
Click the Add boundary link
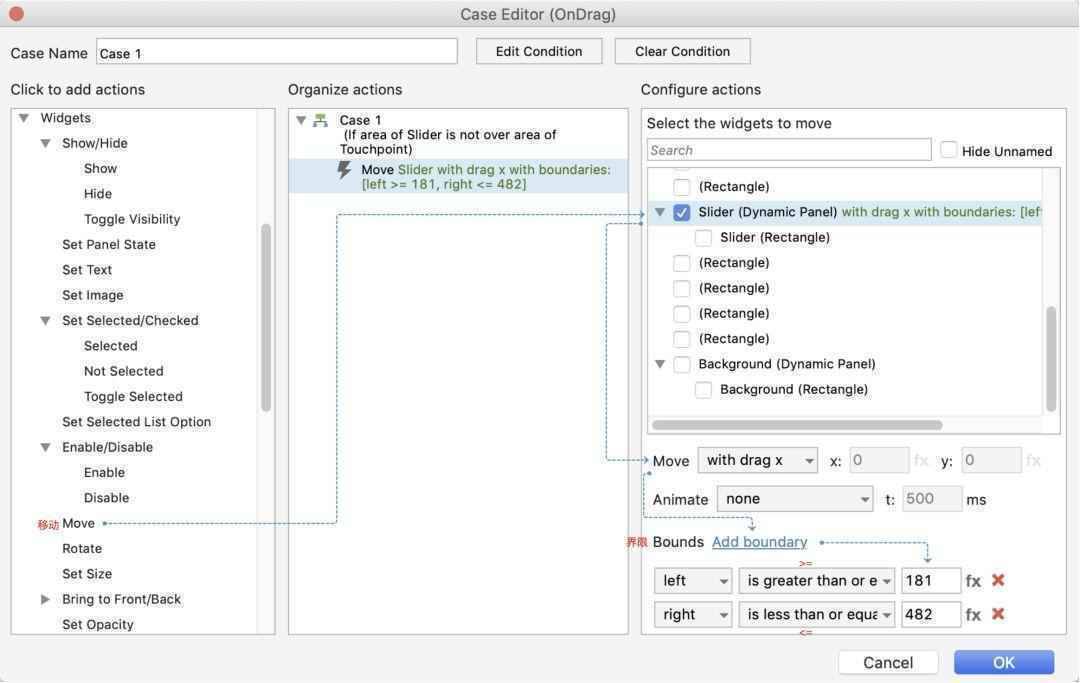tap(759, 543)
